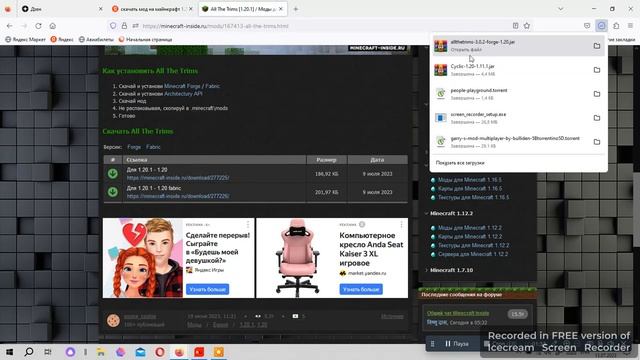Image resolution: width=640 pixels, height=360 pixels.
Task: Open the extensions puzzle icon
Action: point(616,26)
